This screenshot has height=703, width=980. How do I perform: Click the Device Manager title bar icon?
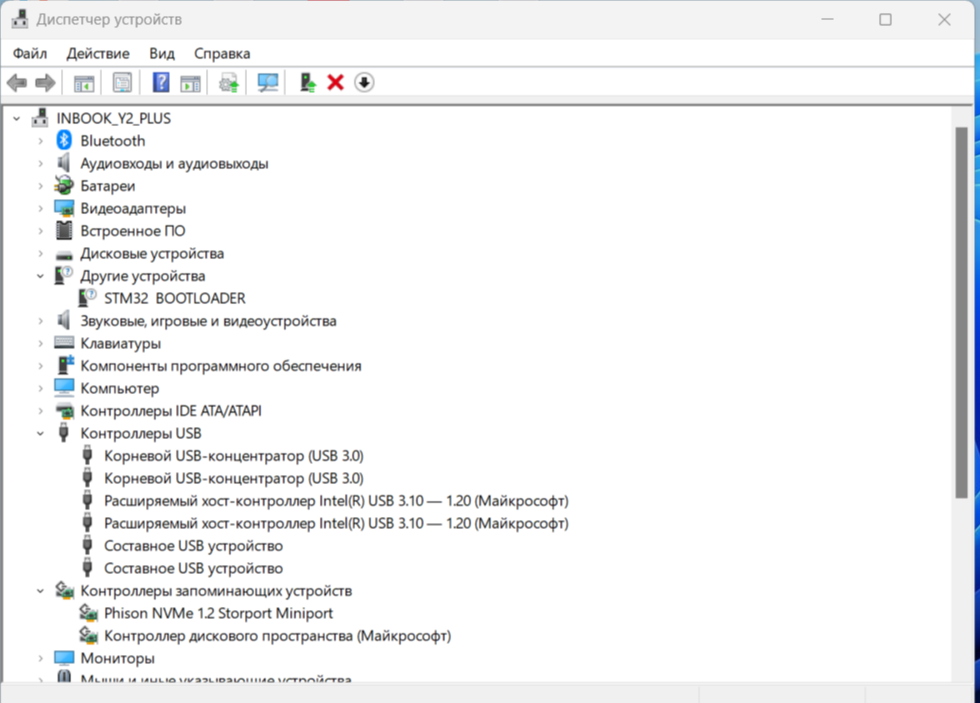coord(19,19)
